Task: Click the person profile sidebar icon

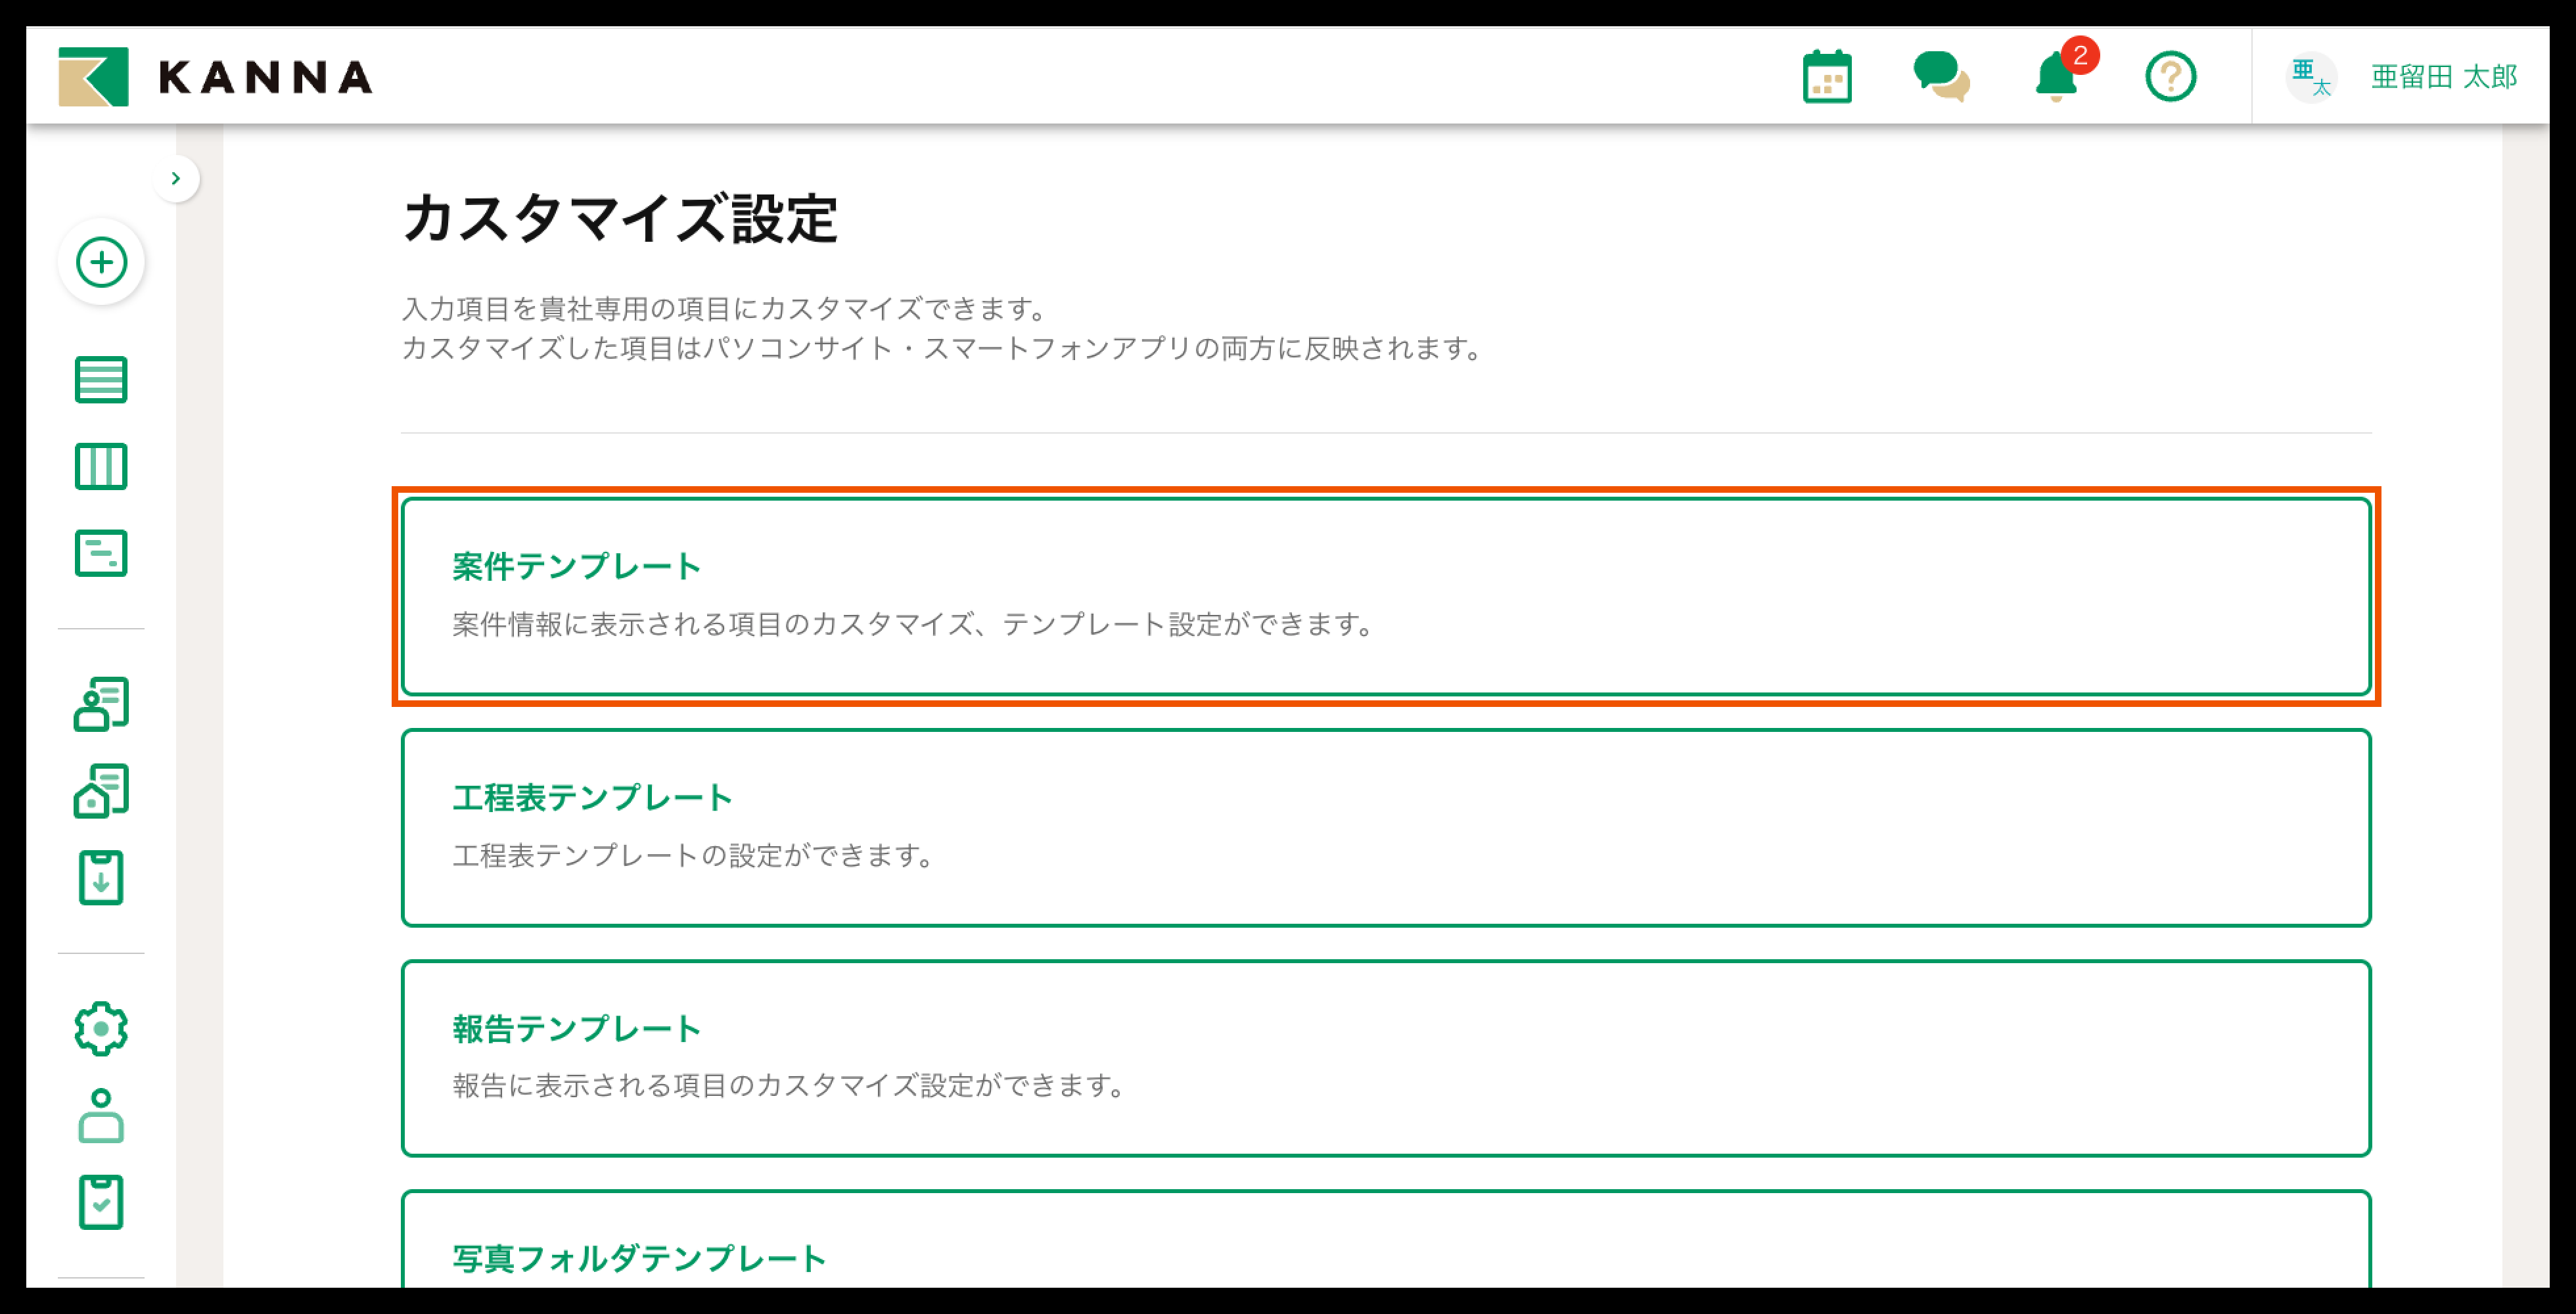Action: coord(101,1115)
